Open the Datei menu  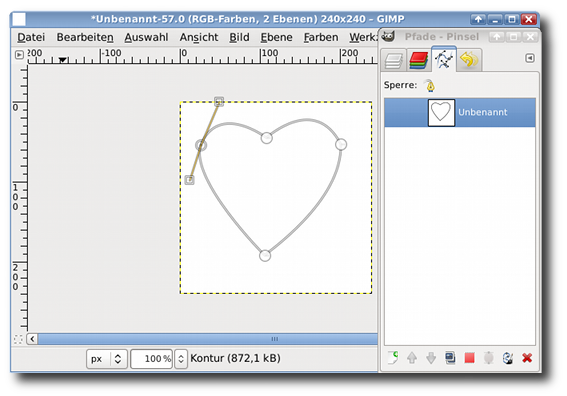31,37
